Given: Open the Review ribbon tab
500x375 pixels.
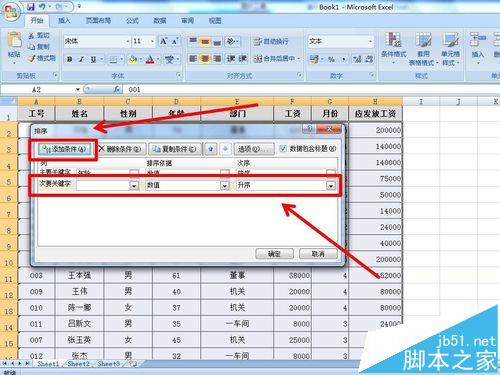Looking at the screenshot, I should (x=187, y=21).
